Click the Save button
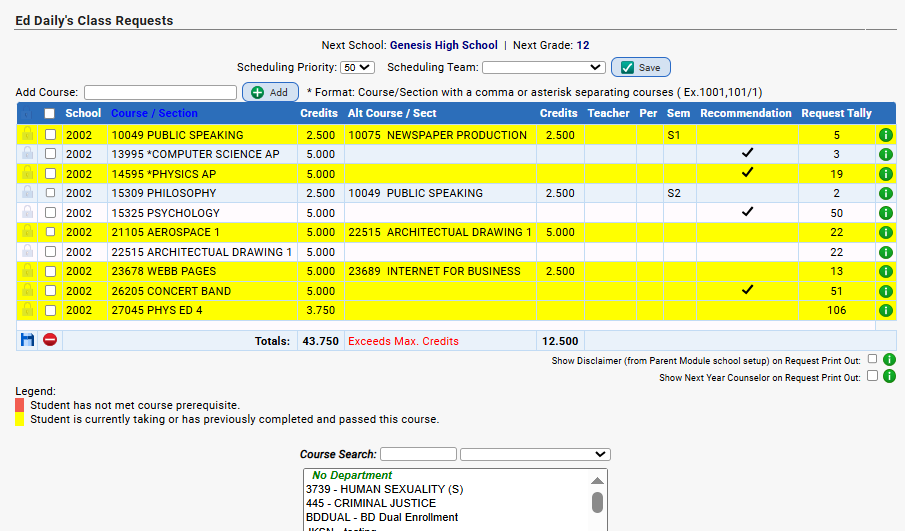The height and width of the screenshot is (531, 905). pyautogui.click(x=641, y=68)
